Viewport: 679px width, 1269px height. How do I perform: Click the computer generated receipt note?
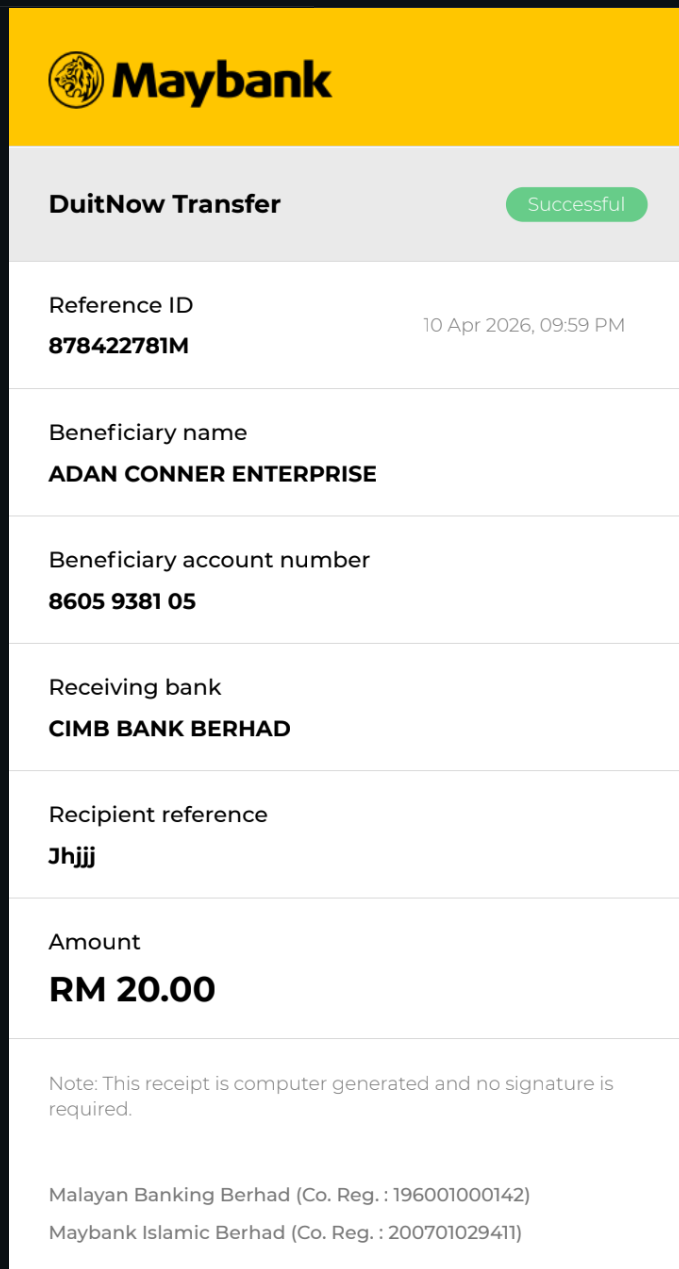pos(331,1095)
